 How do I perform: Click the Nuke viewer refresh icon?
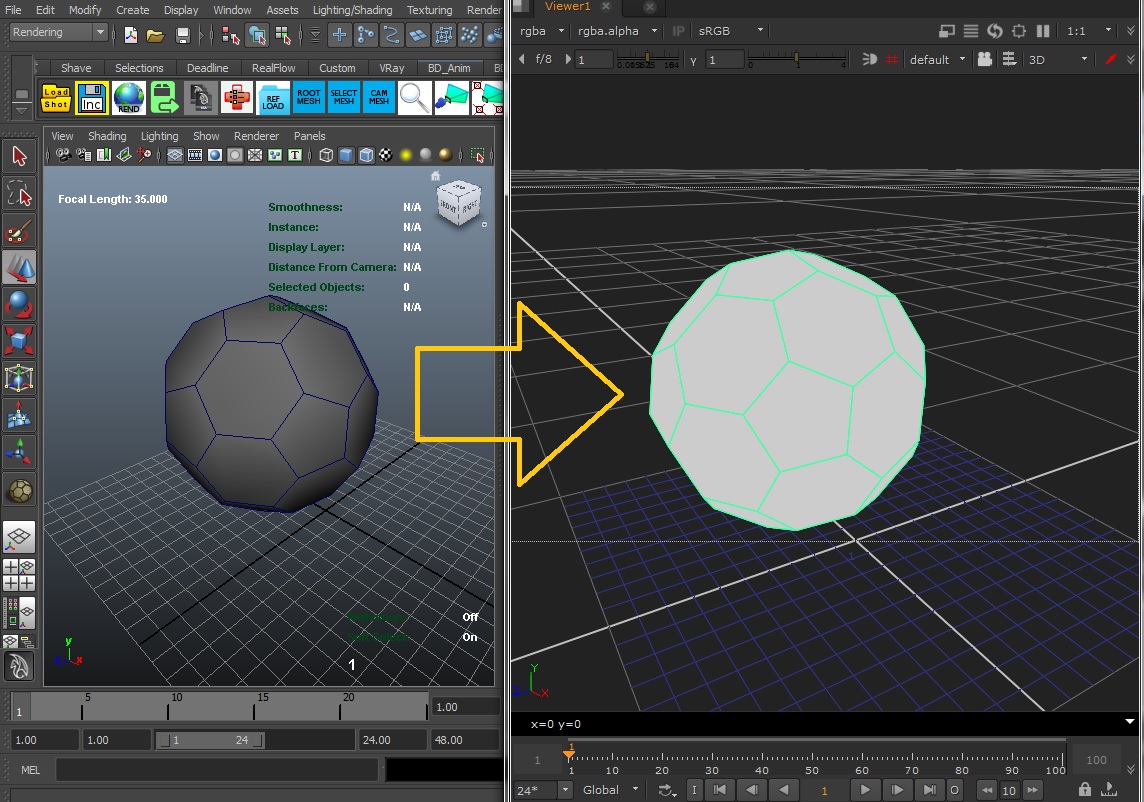point(994,31)
